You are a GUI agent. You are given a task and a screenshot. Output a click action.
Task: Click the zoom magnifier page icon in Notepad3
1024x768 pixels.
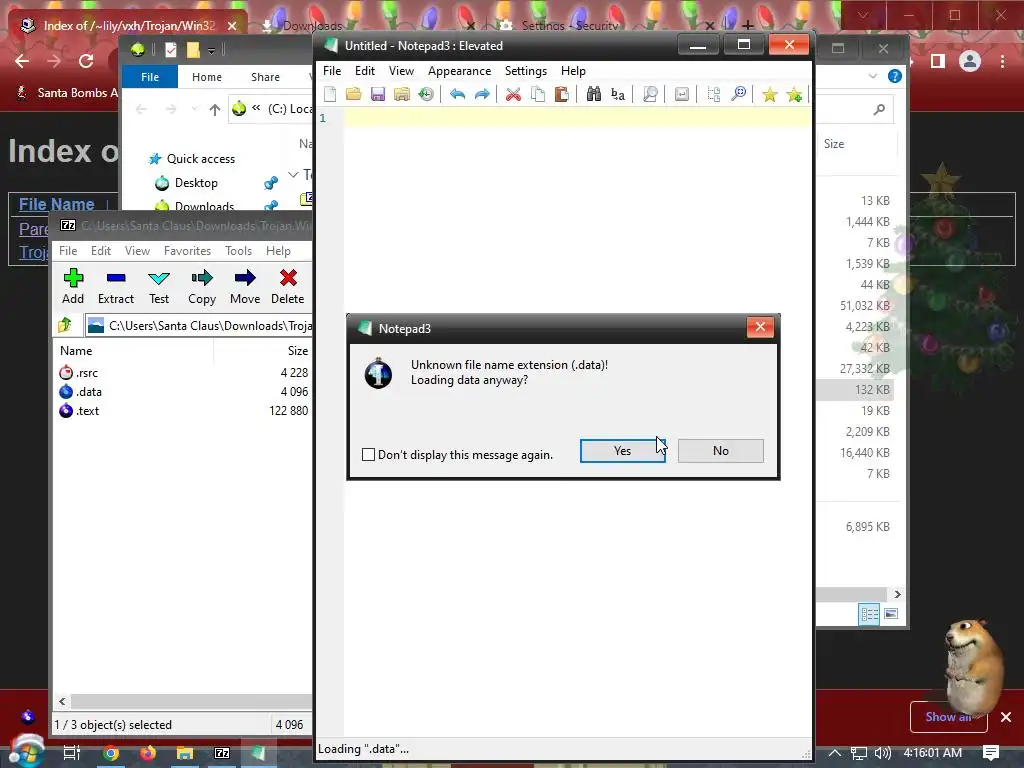coord(650,94)
